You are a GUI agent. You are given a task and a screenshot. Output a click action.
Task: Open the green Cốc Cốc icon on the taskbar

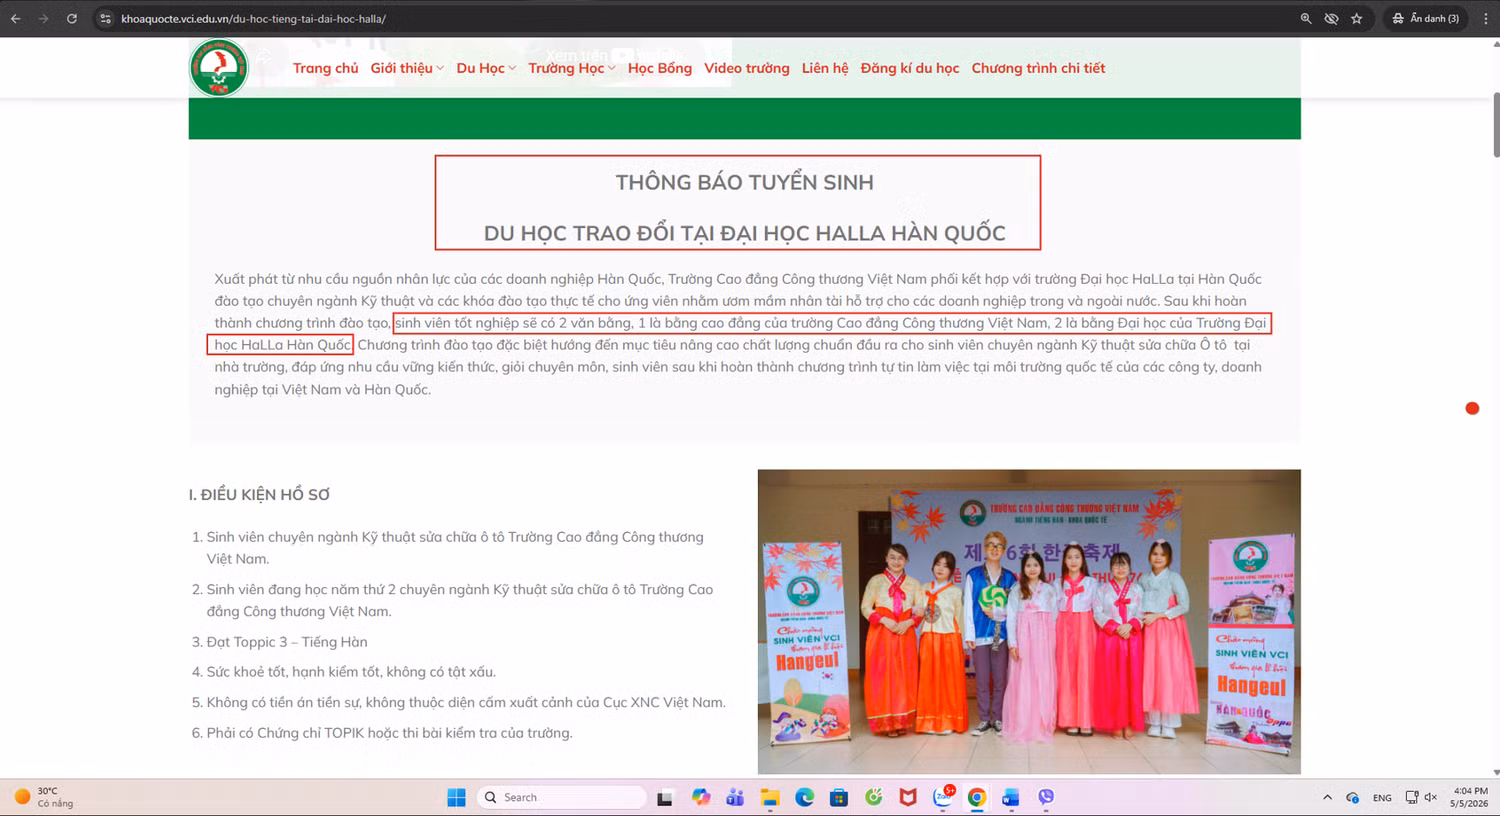[x=874, y=797]
